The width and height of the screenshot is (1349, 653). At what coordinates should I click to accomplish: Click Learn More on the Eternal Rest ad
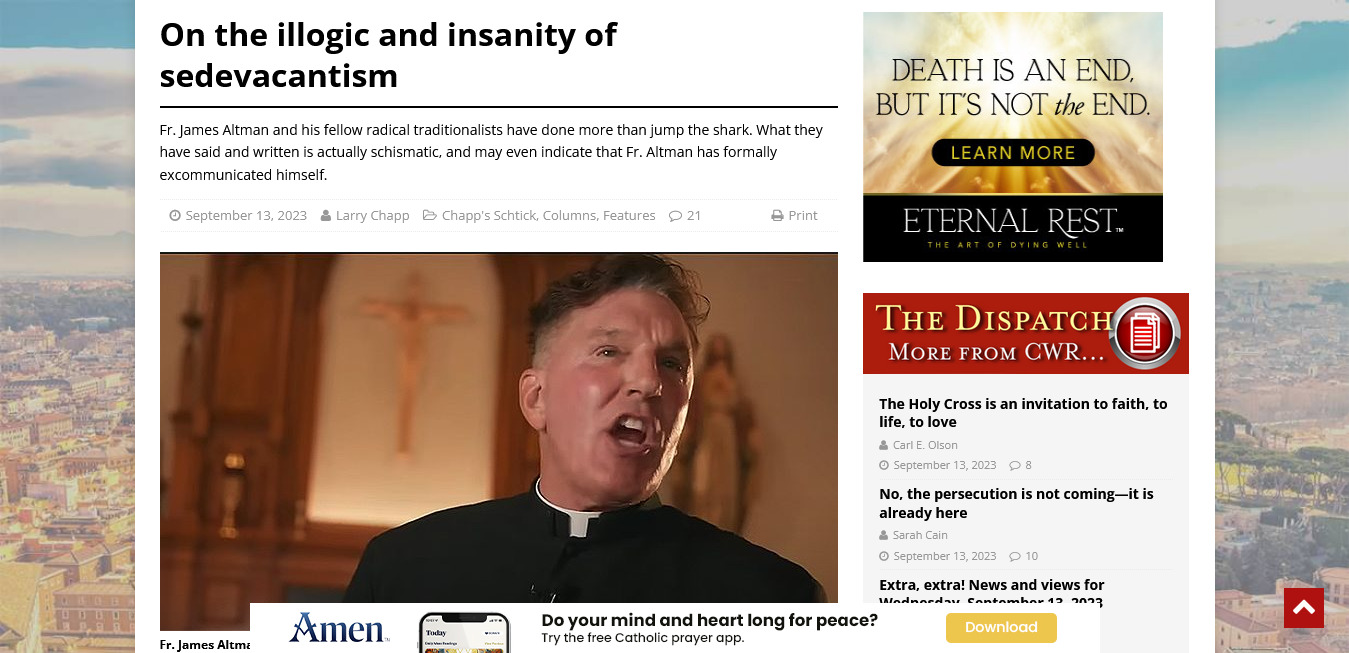[x=1013, y=153]
